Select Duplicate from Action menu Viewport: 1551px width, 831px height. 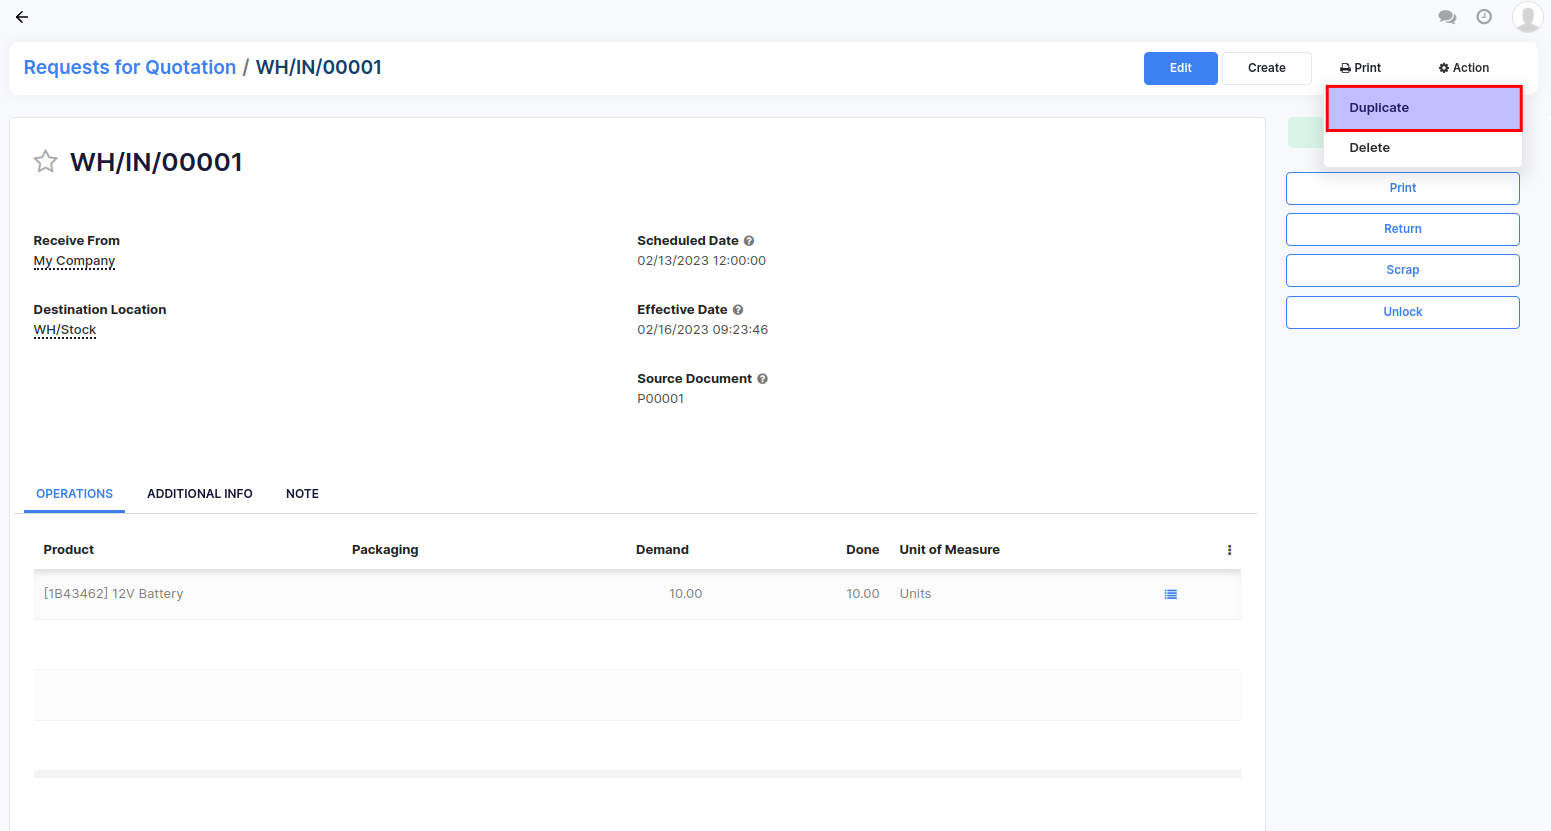[1423, 108]
